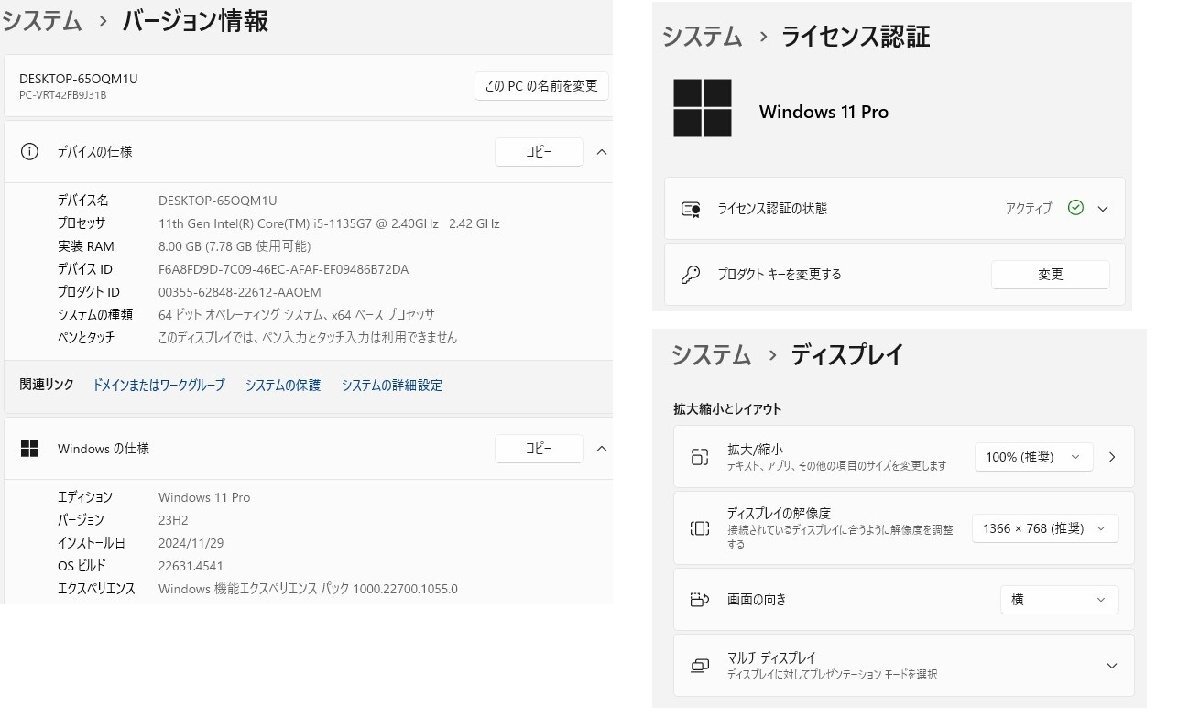Go back to システム from ディスプレイ
The image size is (1200, 717).
point(711,354)
